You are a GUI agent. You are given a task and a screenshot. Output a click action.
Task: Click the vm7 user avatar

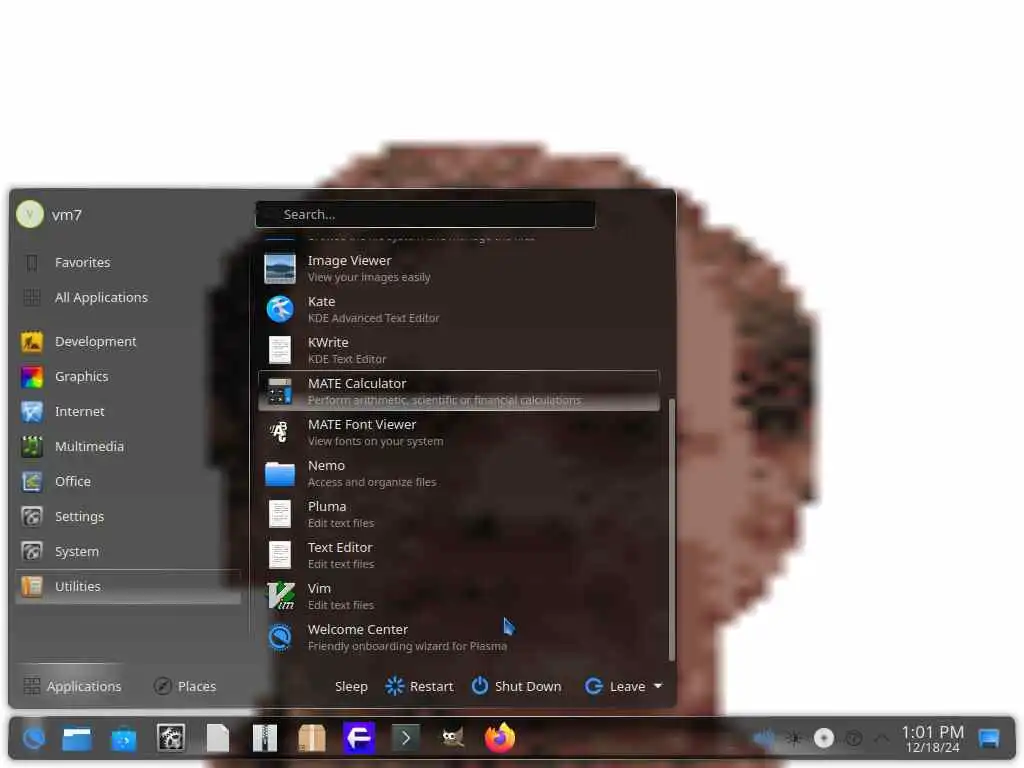coord(30,214)
